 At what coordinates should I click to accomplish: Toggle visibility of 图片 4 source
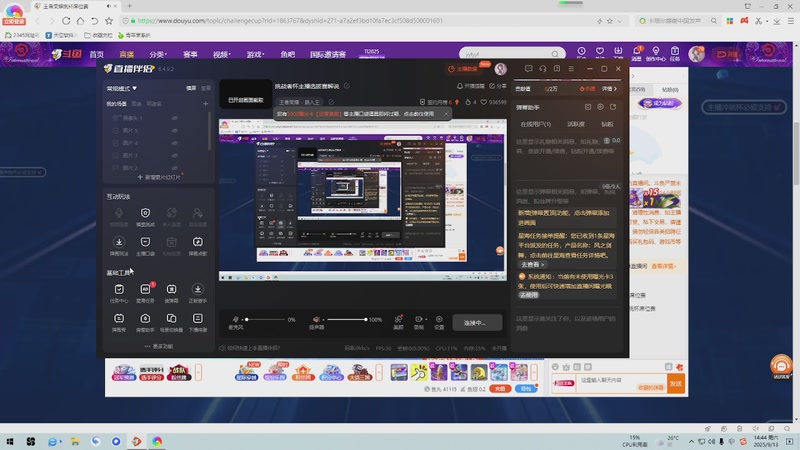pos(174,143)
